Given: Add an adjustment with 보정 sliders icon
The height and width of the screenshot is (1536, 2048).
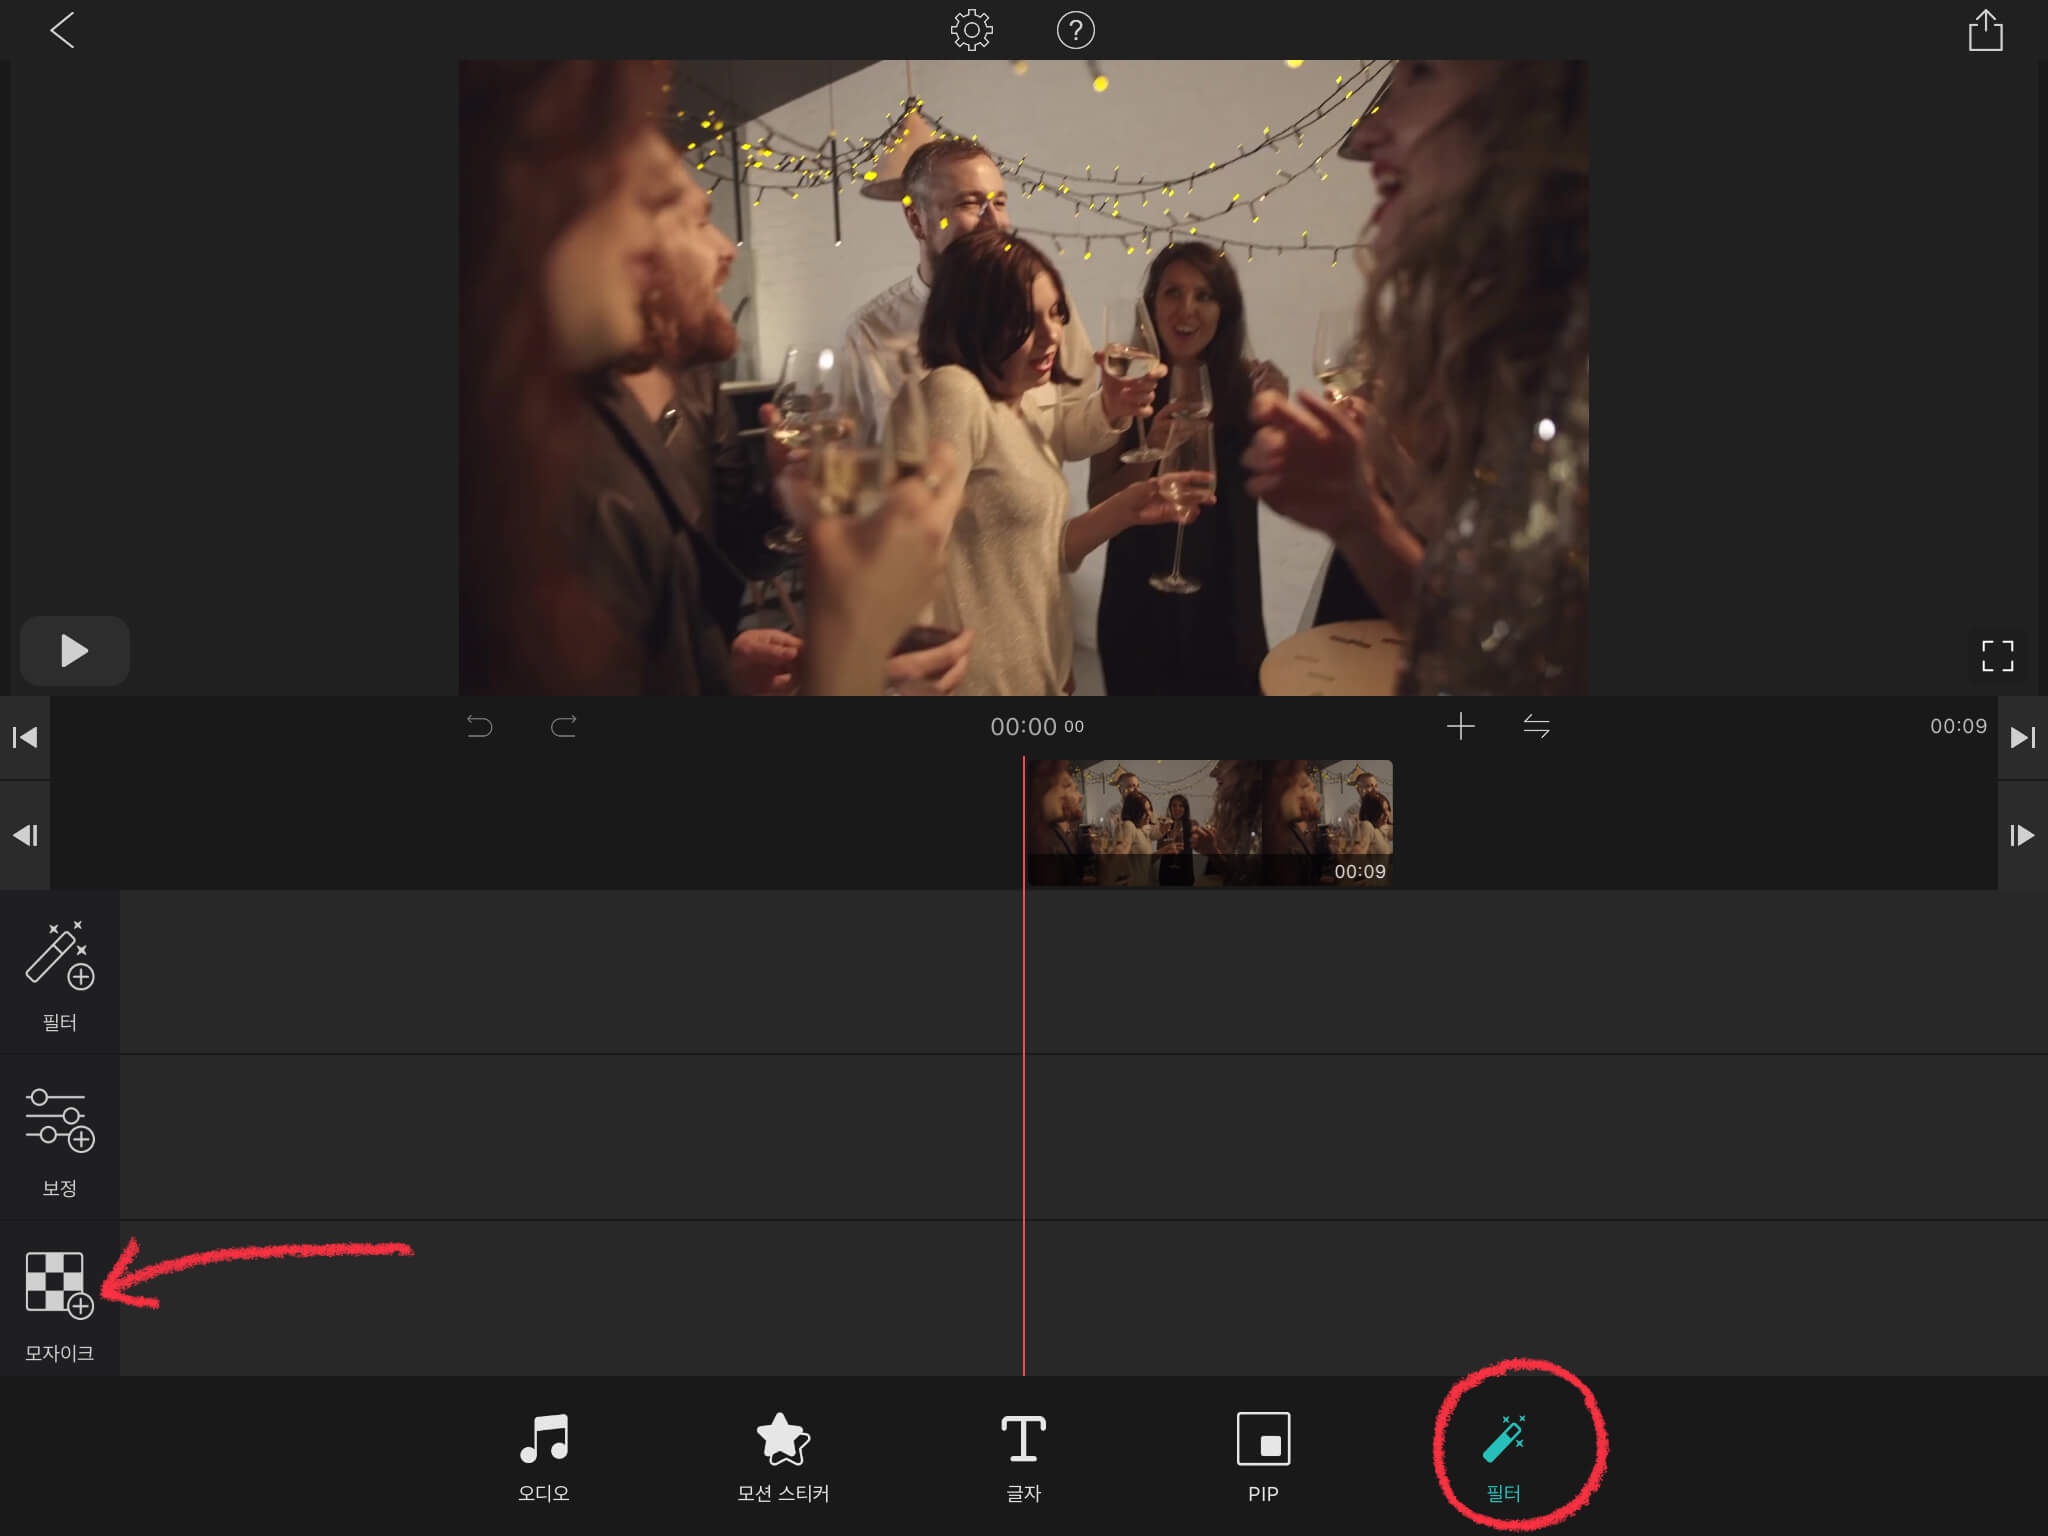Looking at the screenshot, I should tap(59, 1120).
